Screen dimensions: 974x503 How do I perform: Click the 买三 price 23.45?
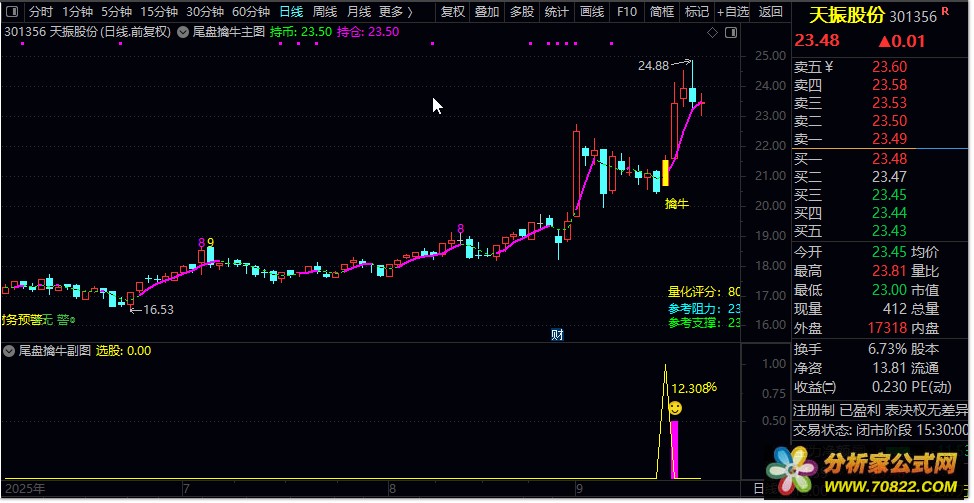tap(890, 195)
